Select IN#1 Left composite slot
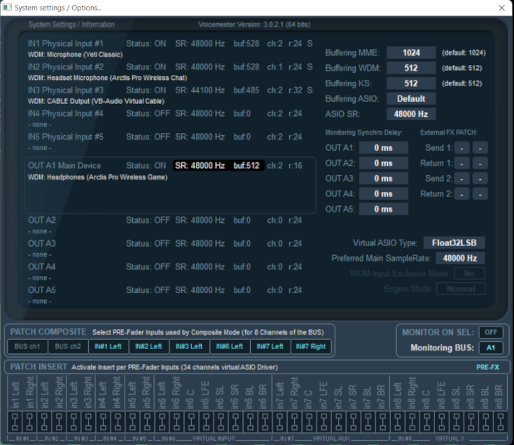 click(x=108, y=346)
